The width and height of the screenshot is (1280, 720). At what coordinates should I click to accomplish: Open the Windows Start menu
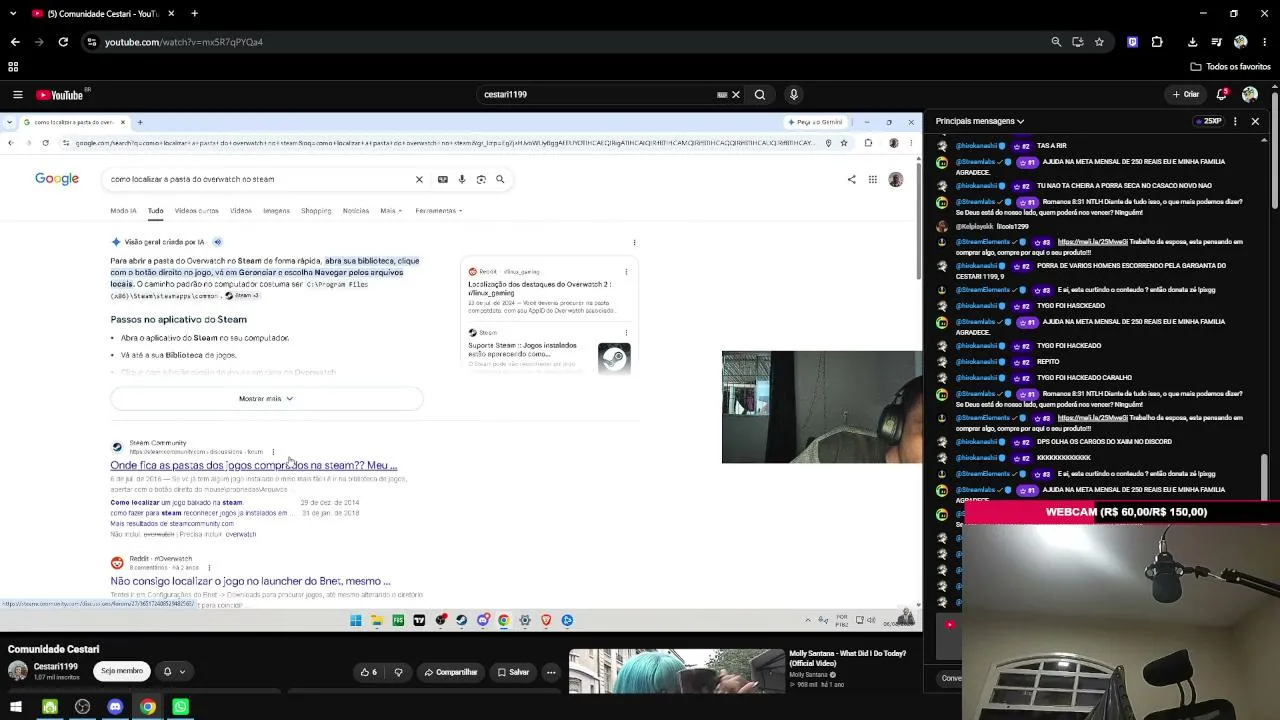click(16, 707)
